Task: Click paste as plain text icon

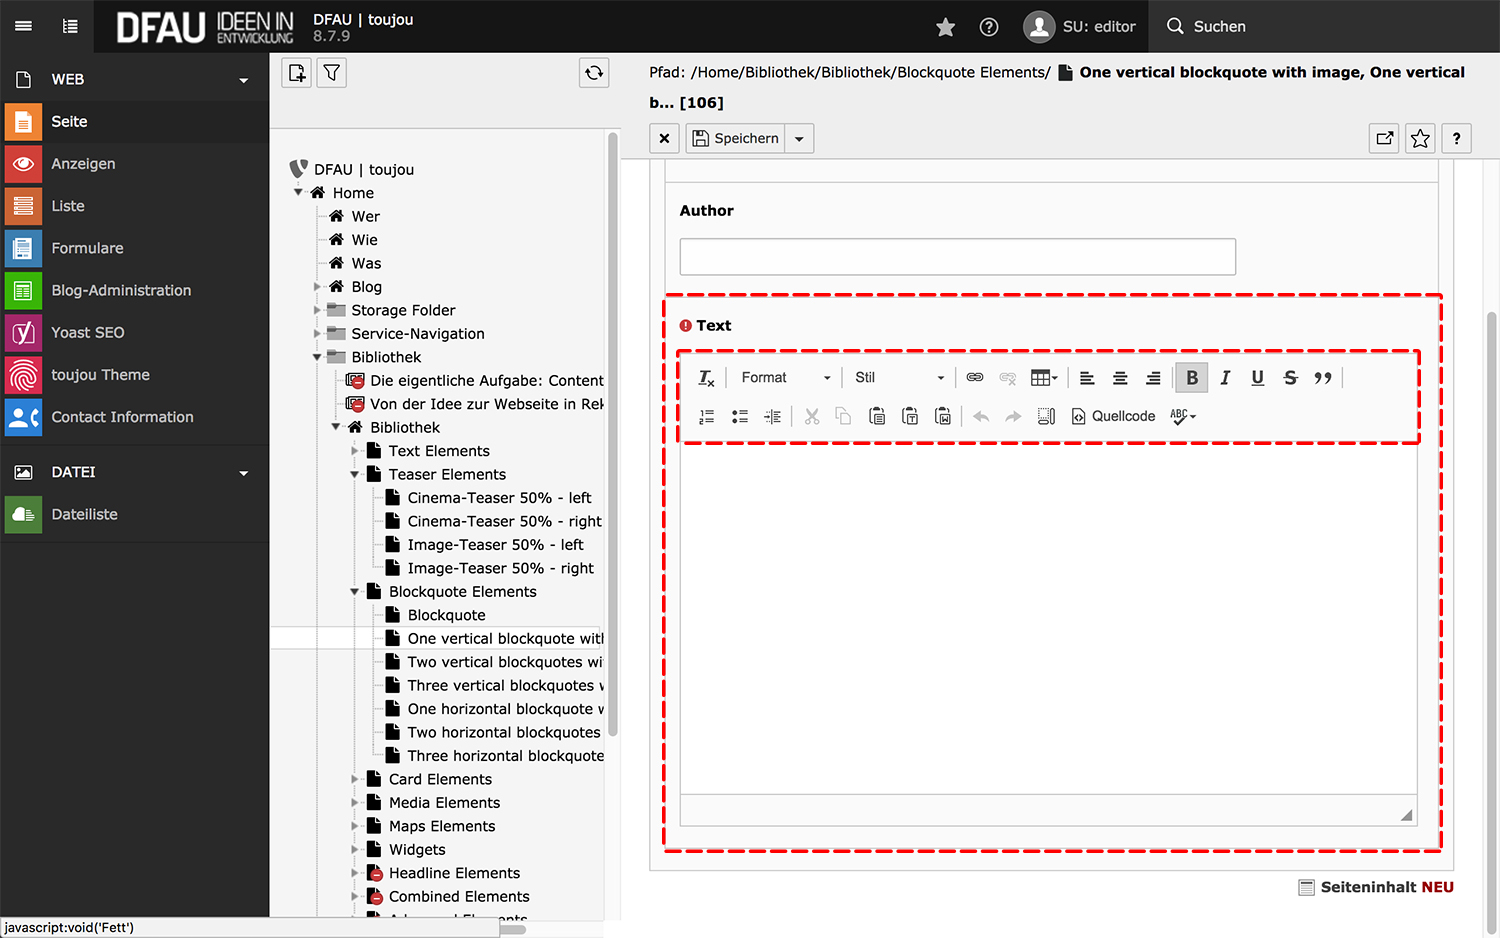Action: 910,416
